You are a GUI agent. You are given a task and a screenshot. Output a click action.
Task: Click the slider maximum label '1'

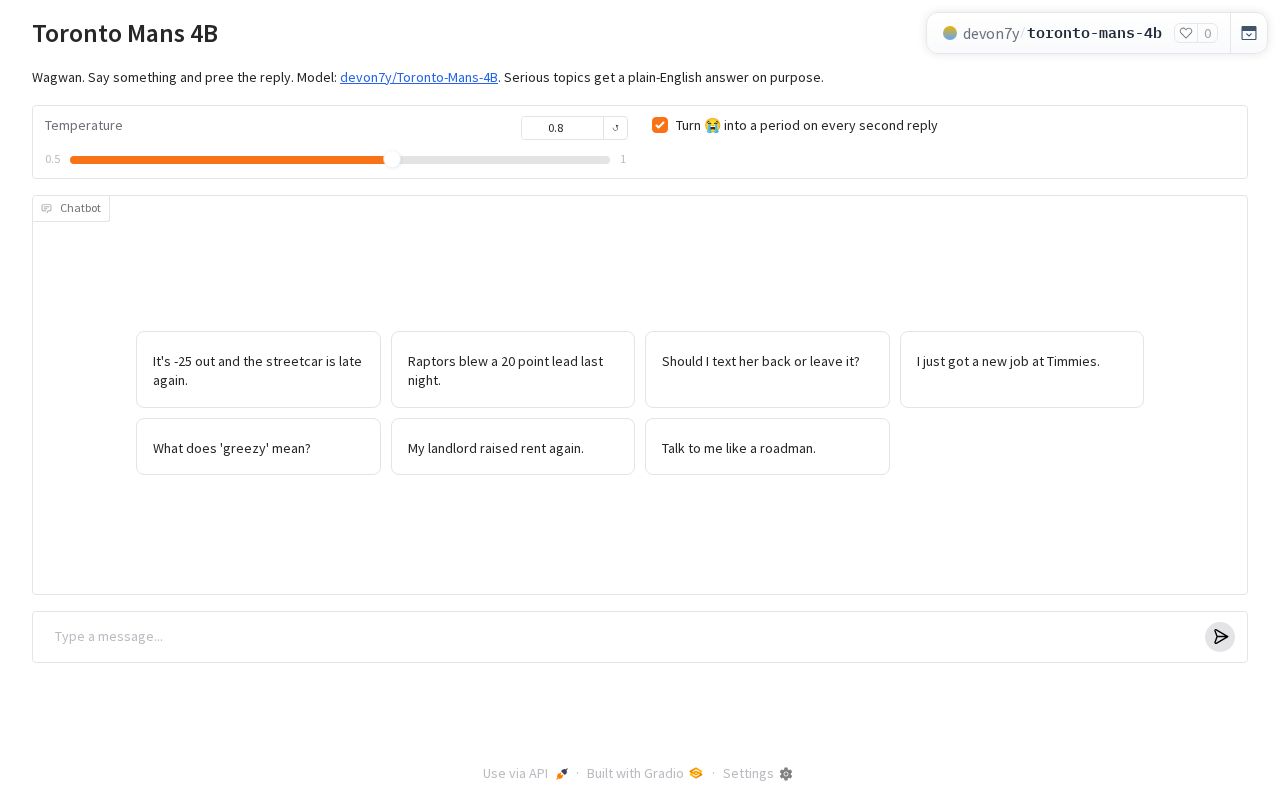(623, 159)
